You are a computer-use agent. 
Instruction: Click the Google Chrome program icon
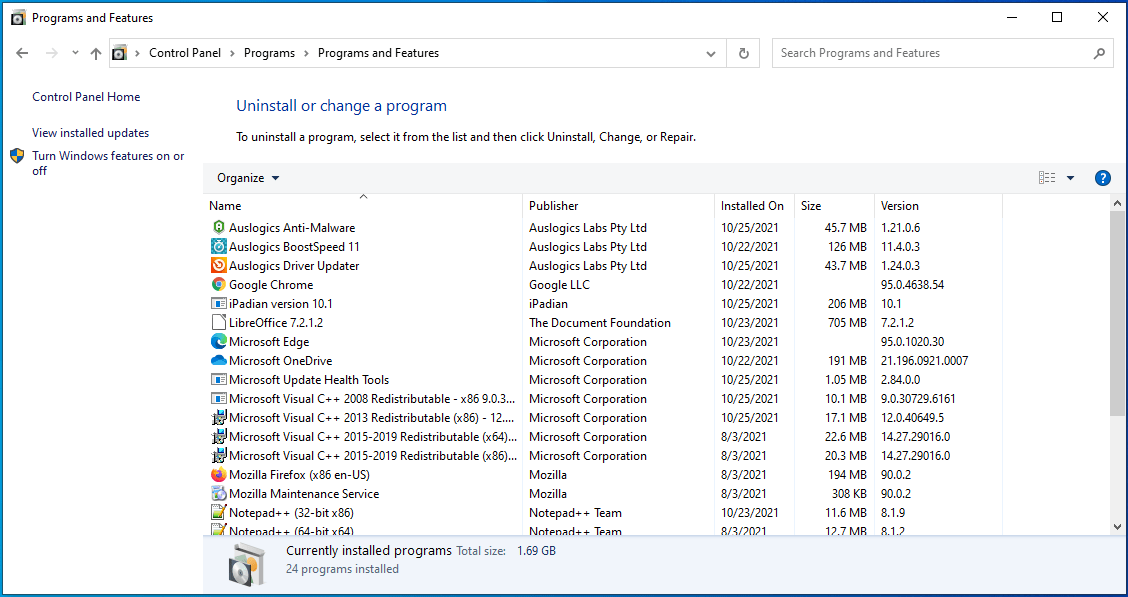[x=220, y=284]
